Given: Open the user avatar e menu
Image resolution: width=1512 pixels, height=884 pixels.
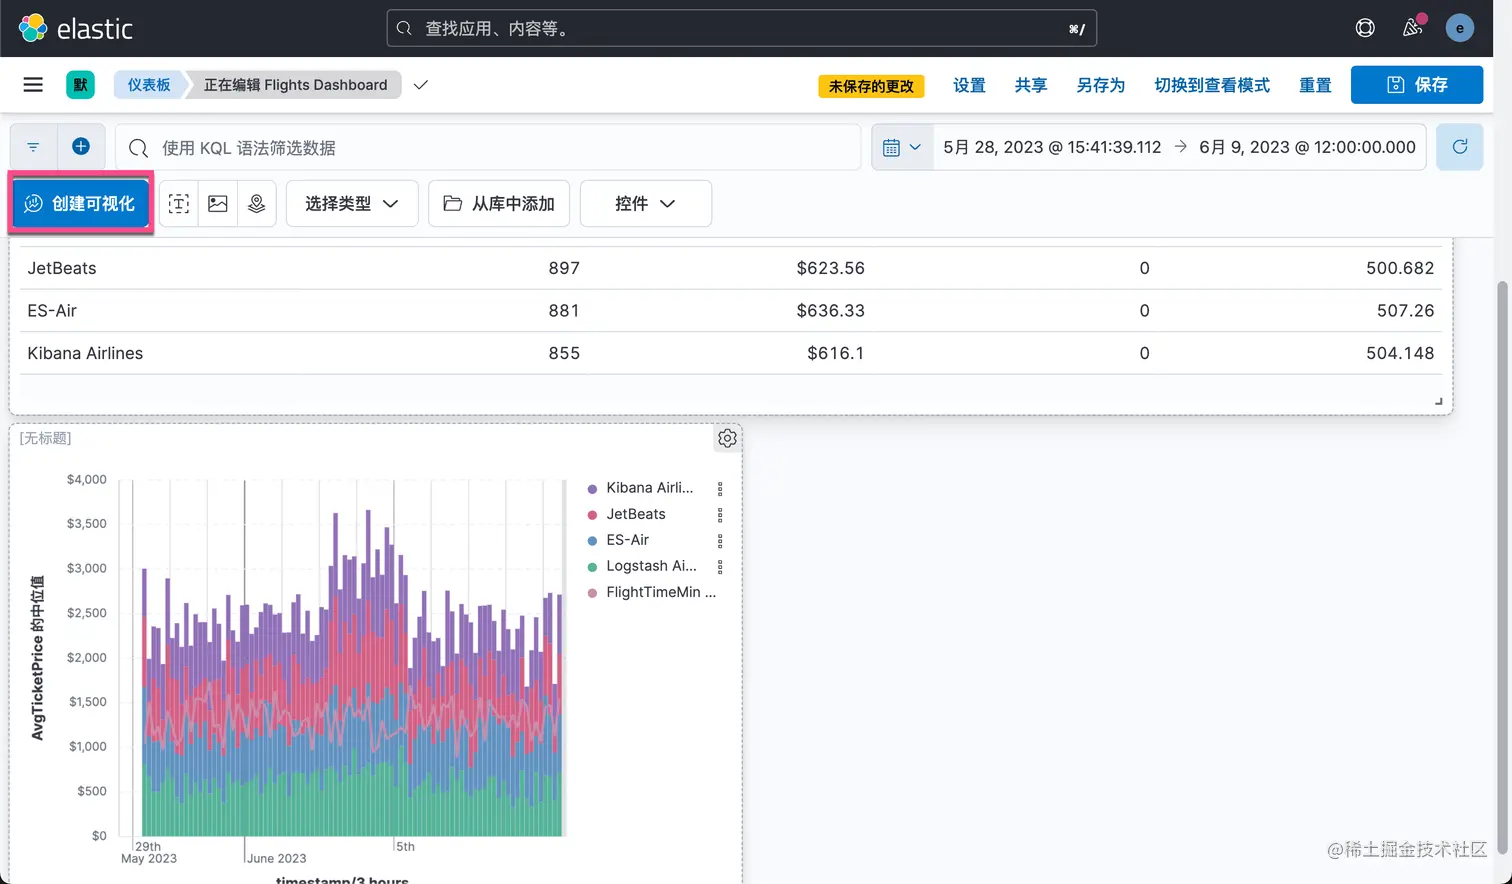Looking at the screenshot, I should tap(1460, 28).
